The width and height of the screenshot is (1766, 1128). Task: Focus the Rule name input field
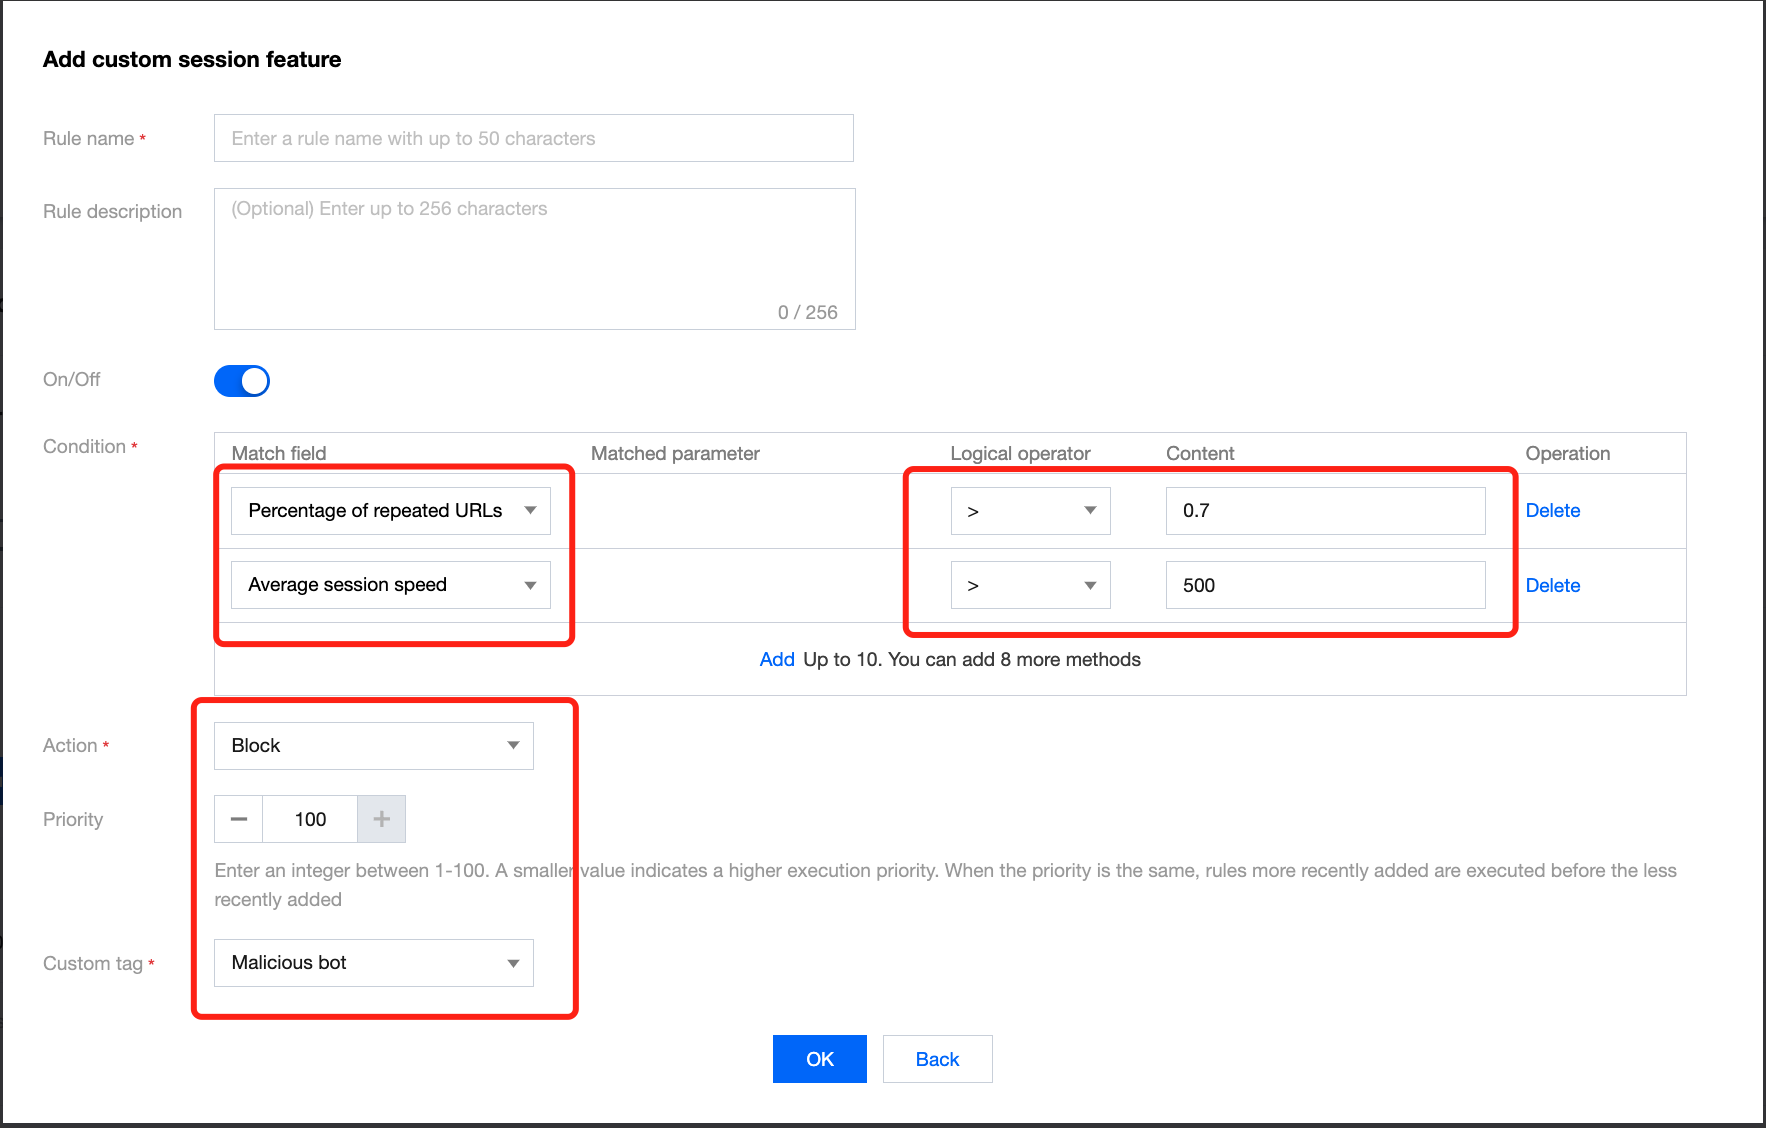(x=533, y=138)
